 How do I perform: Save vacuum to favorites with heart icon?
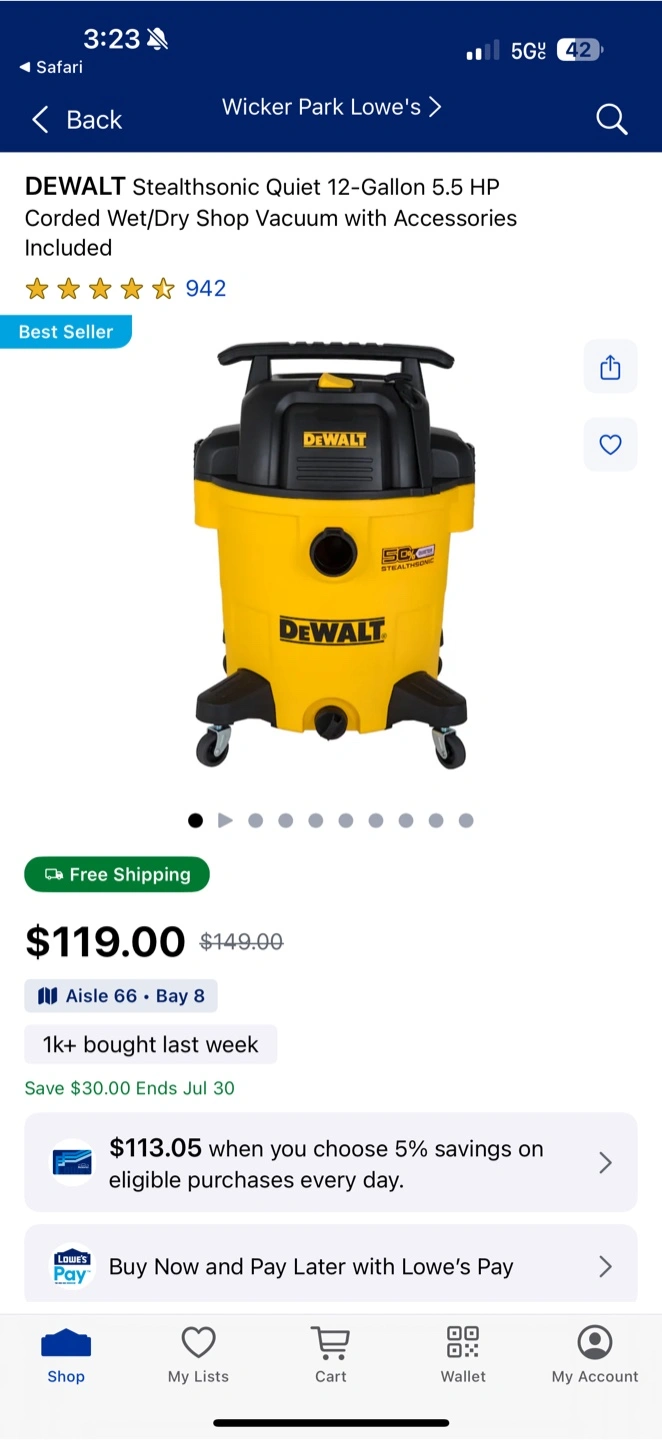click(x=610, y=444)
